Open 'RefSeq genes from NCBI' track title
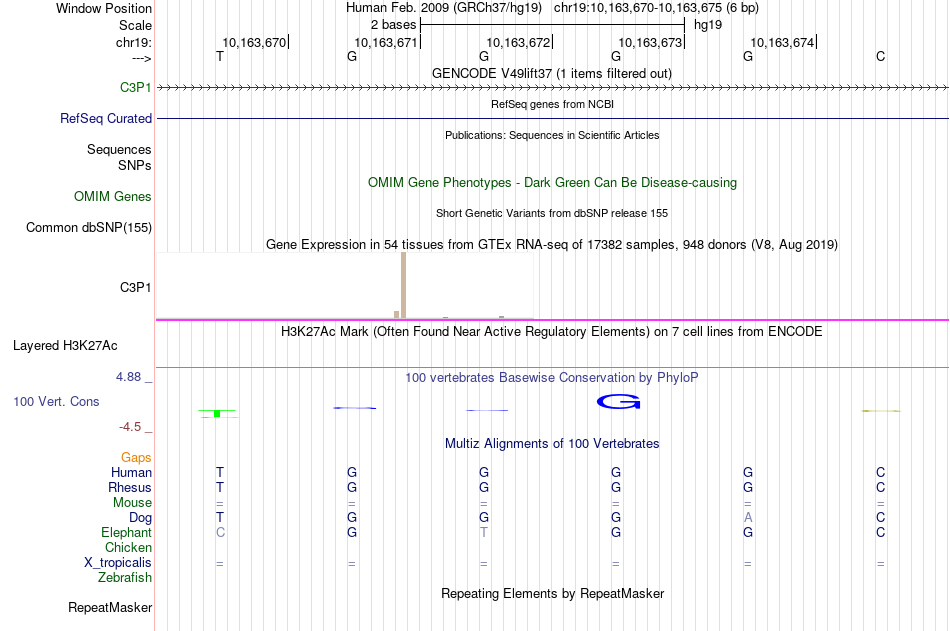The image size is (950, 631). [x=552, y=104]
